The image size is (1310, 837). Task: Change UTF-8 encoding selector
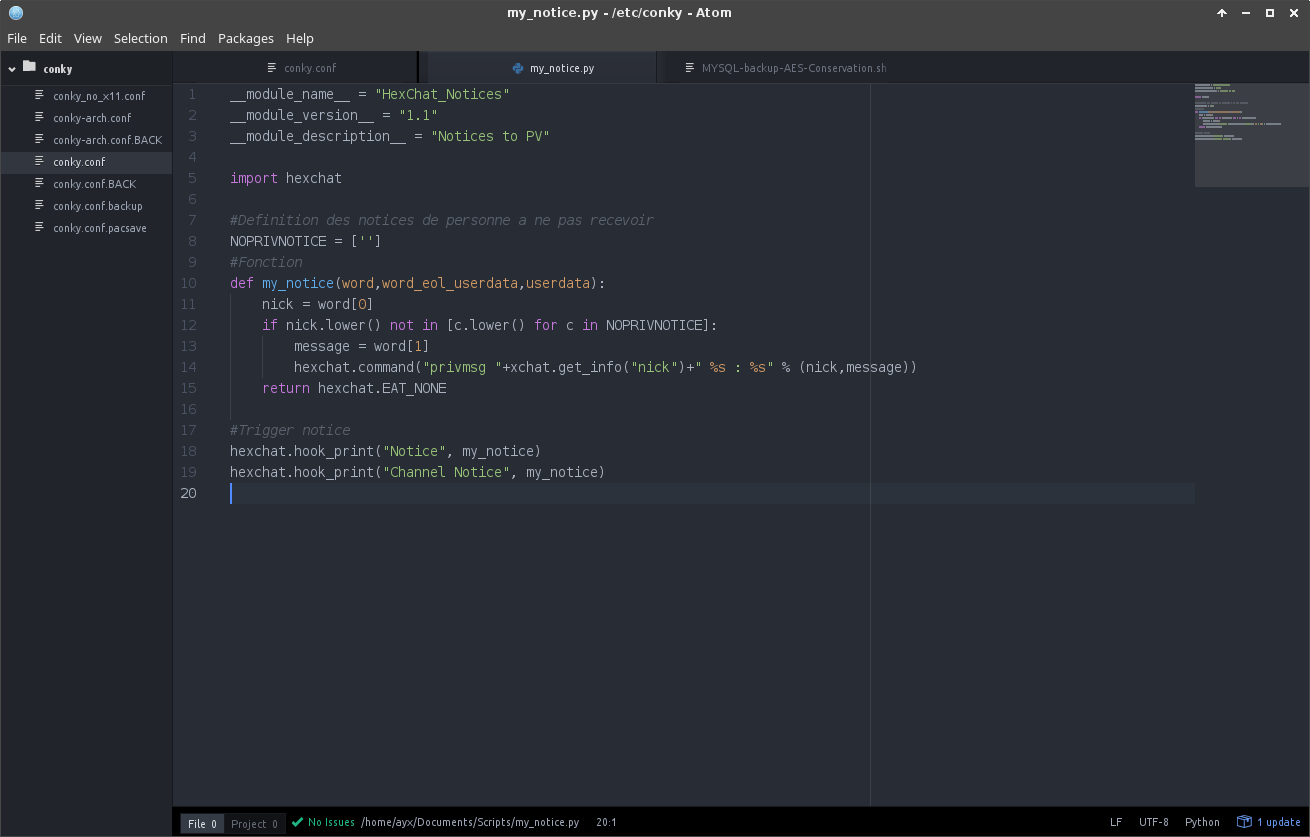tap(1153, 822)
